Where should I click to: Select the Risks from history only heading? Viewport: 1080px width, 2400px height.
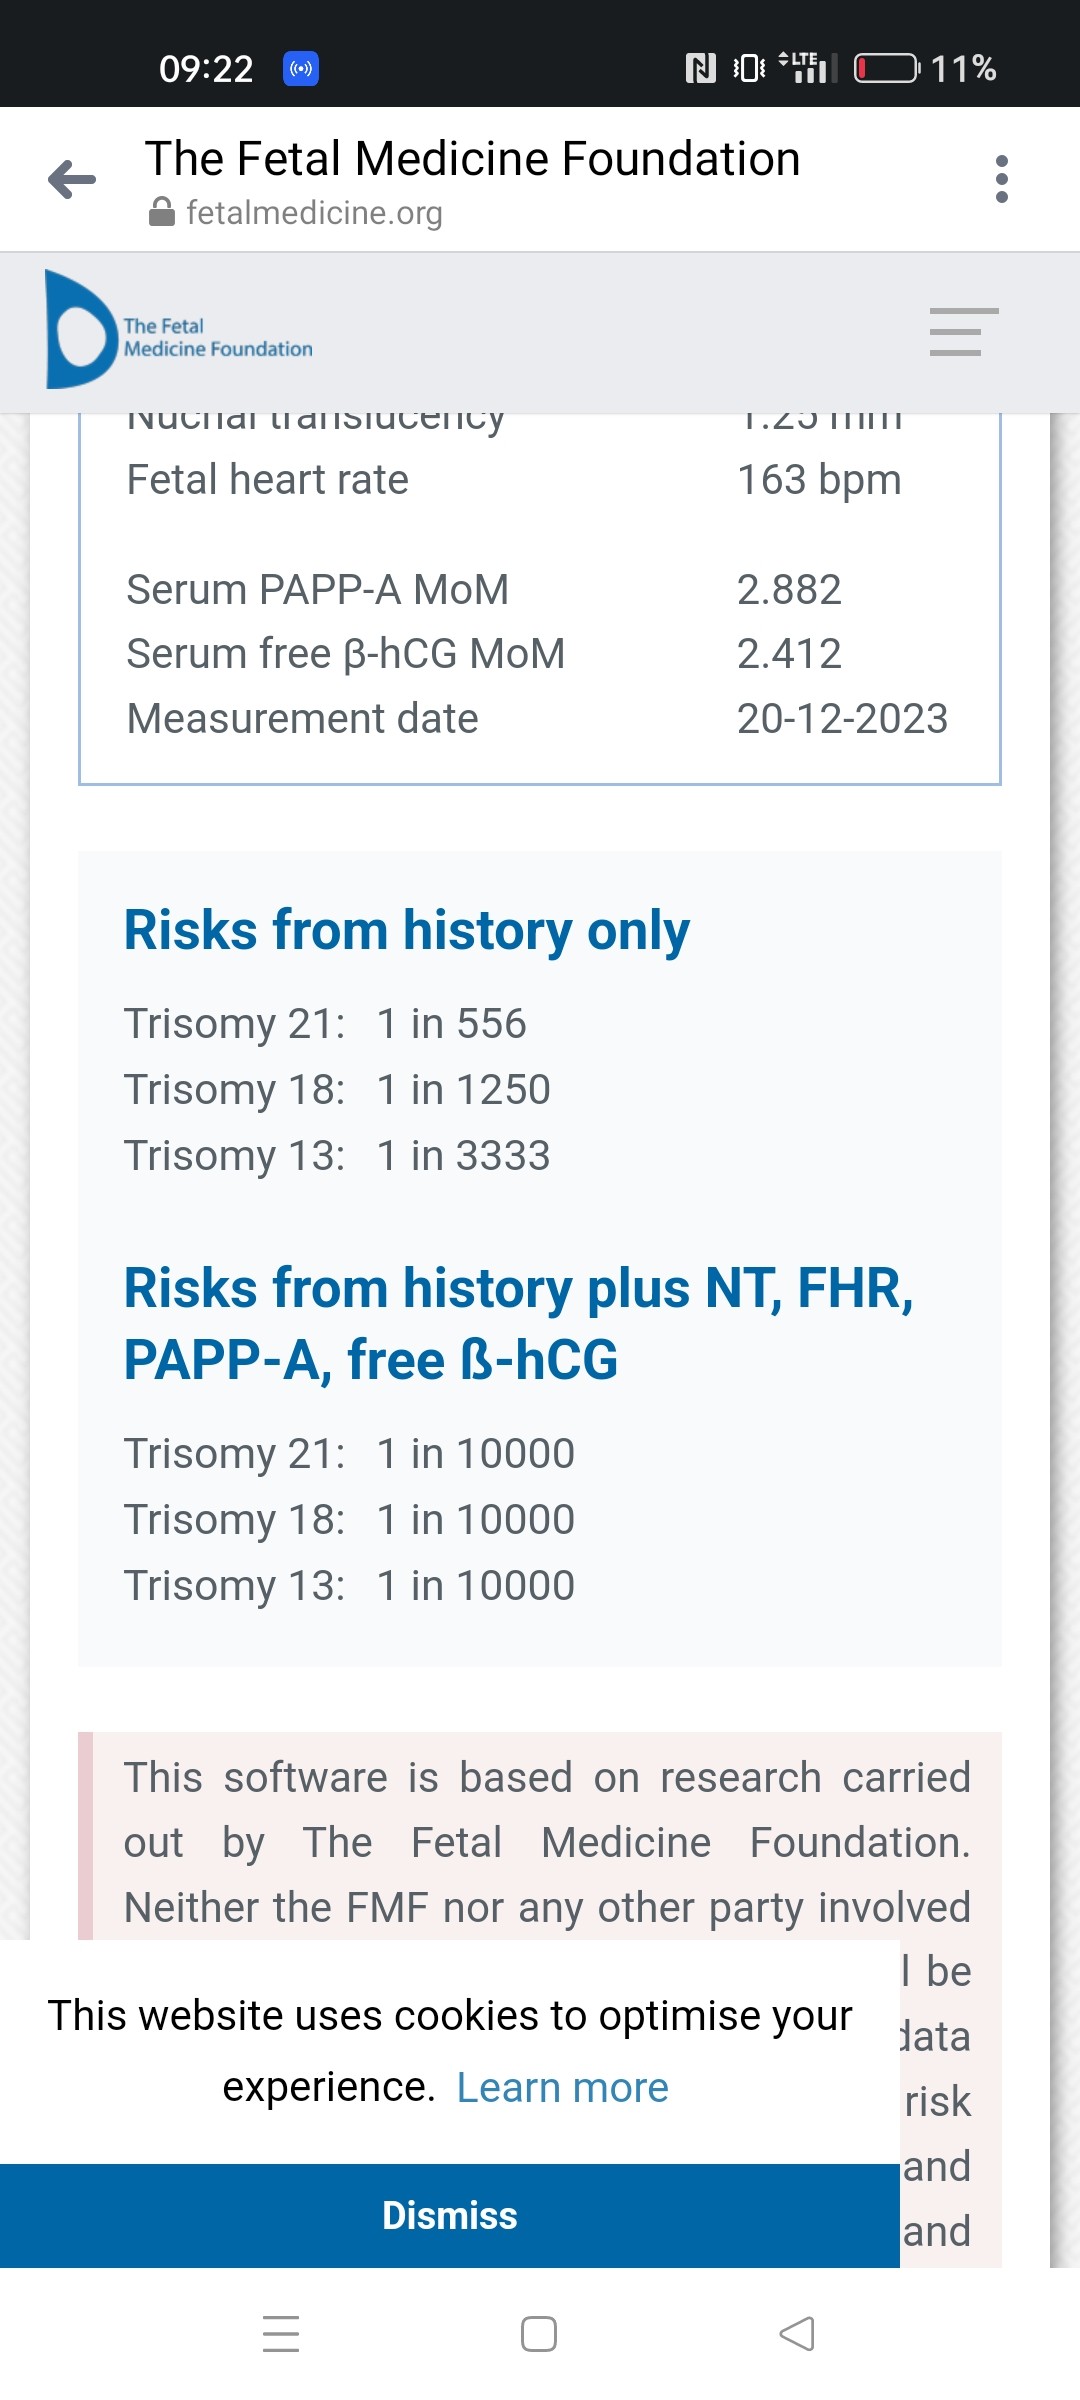click(406, 930)
